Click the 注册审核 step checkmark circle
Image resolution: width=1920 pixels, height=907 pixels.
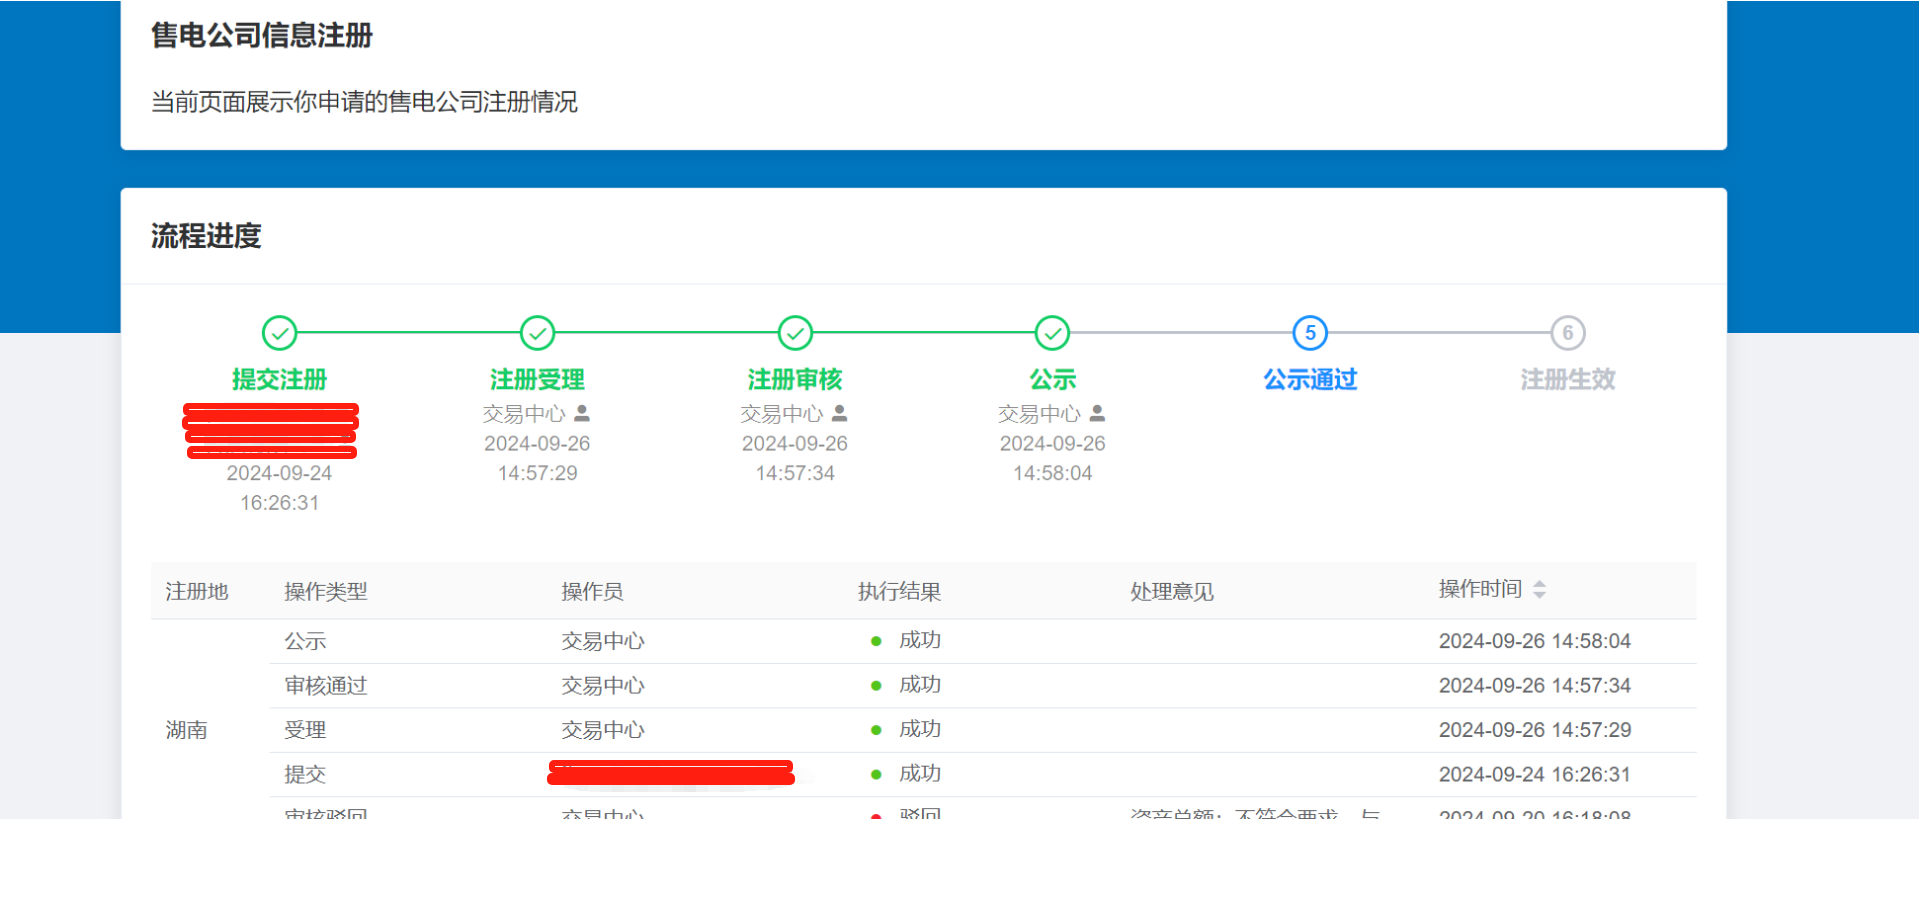click(795, 333)
